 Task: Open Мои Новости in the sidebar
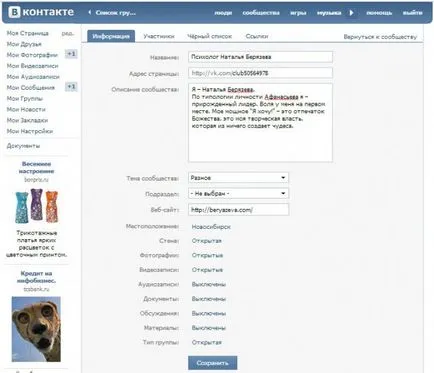click(x=26, y=109)
